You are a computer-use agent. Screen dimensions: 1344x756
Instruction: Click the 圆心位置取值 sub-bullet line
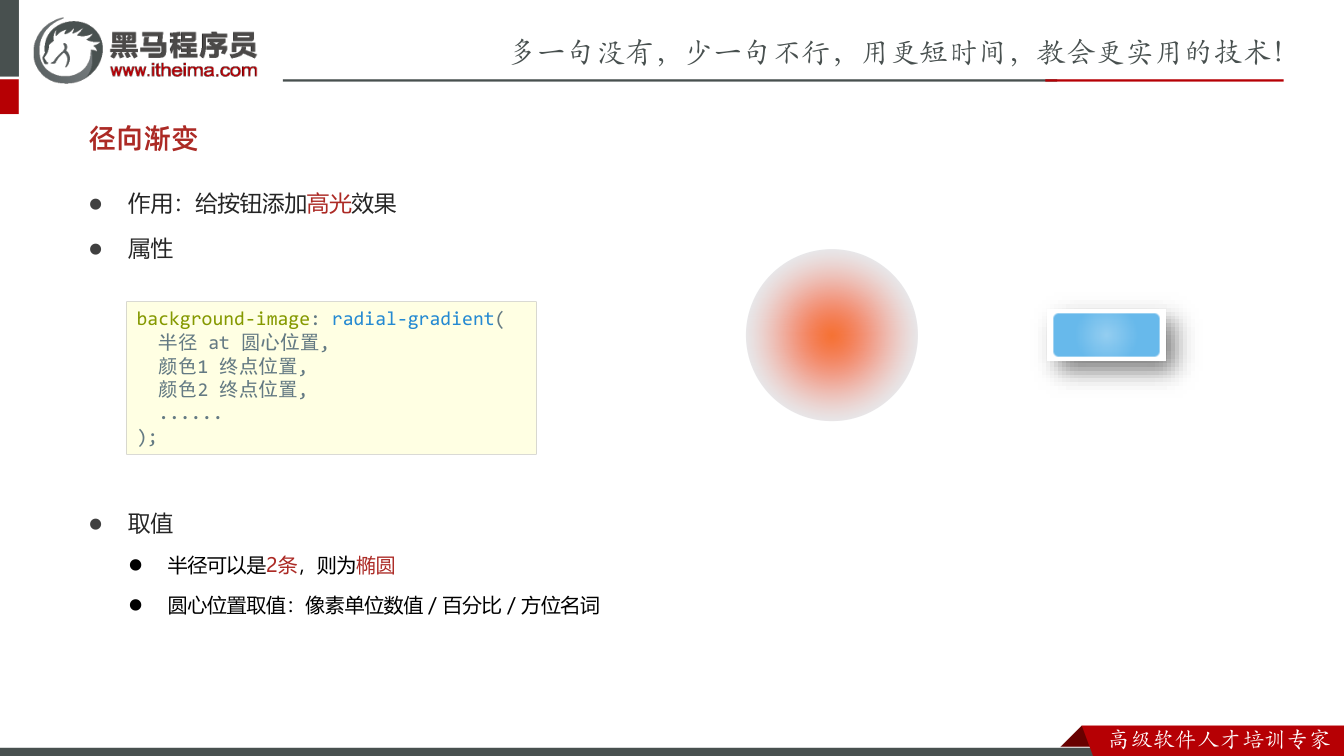(384, 605)
